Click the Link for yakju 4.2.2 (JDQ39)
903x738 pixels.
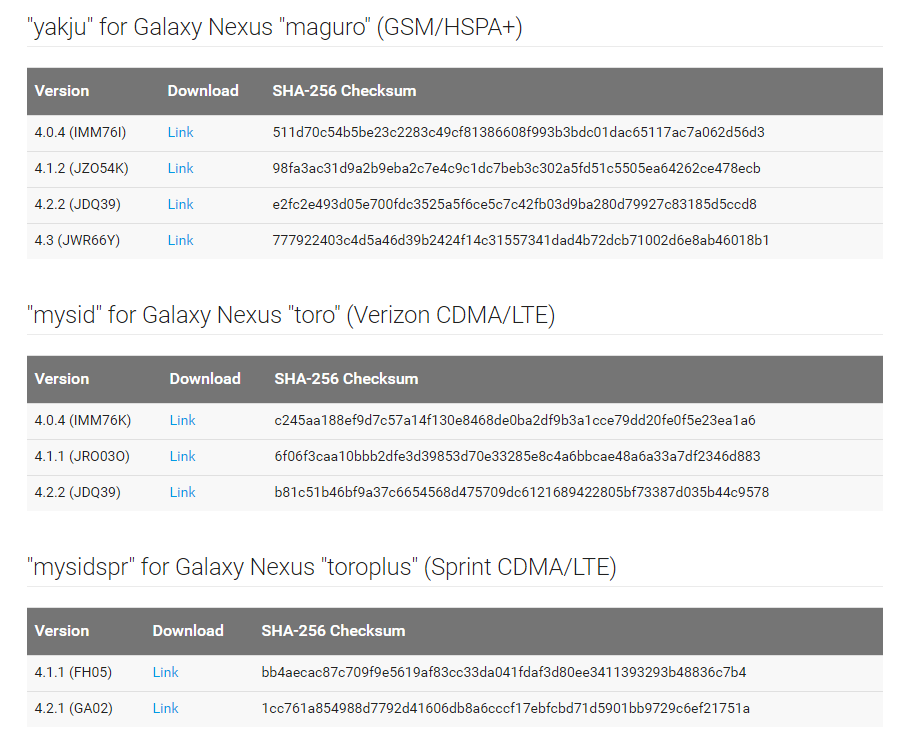[180, 204]
